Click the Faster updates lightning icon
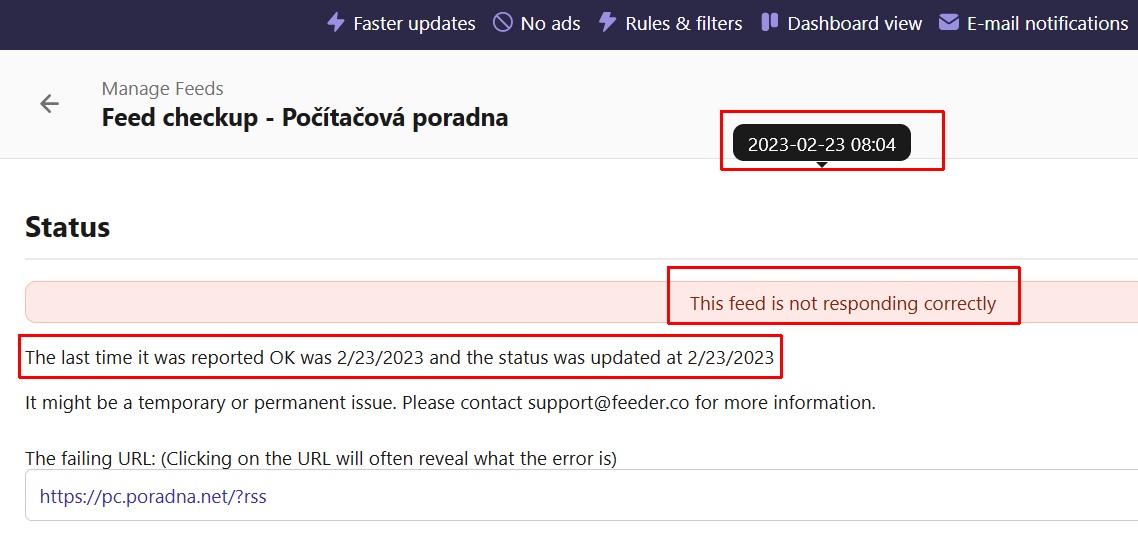This screenshot has height=538, width=1138. coord(336,22)
